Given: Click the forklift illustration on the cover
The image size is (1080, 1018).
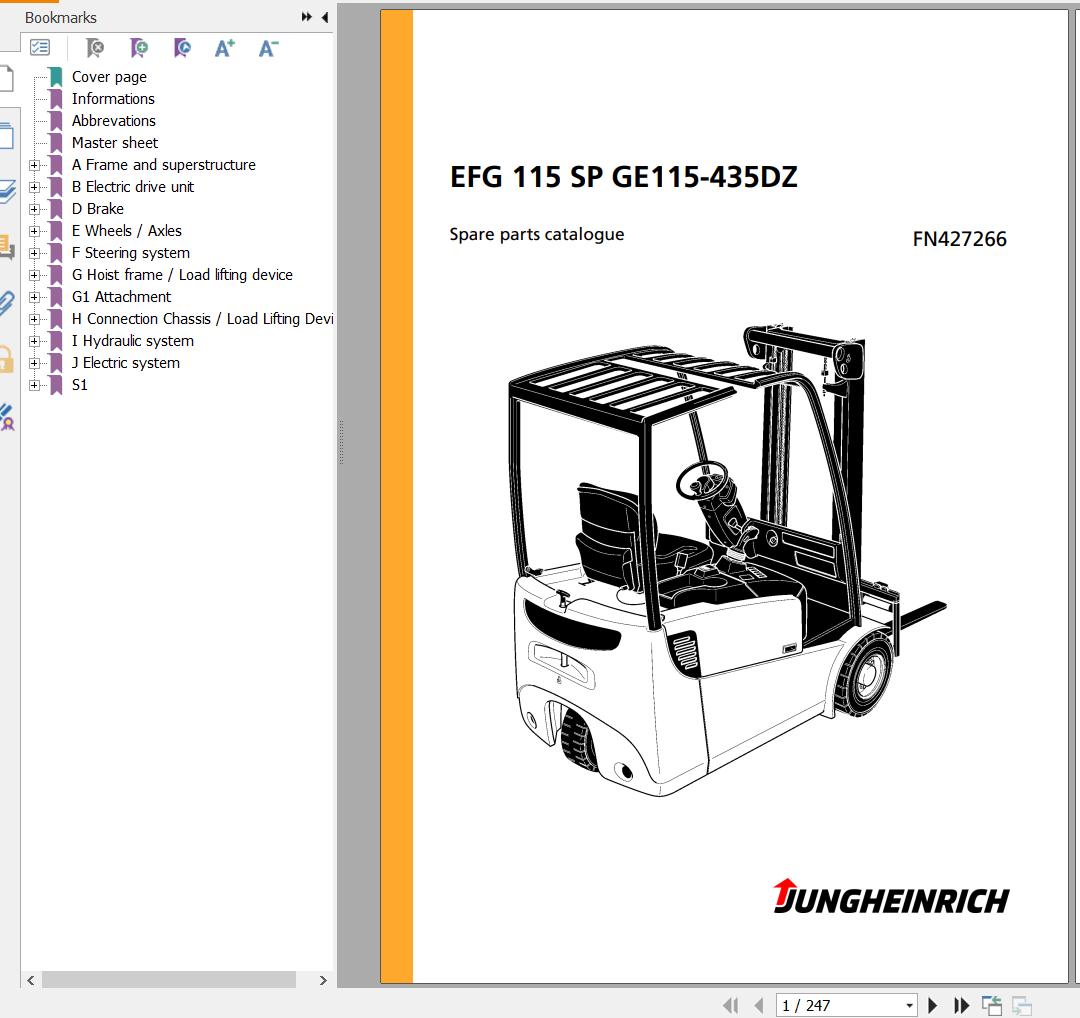Looking at the screenshot, I should coord(727,561).
